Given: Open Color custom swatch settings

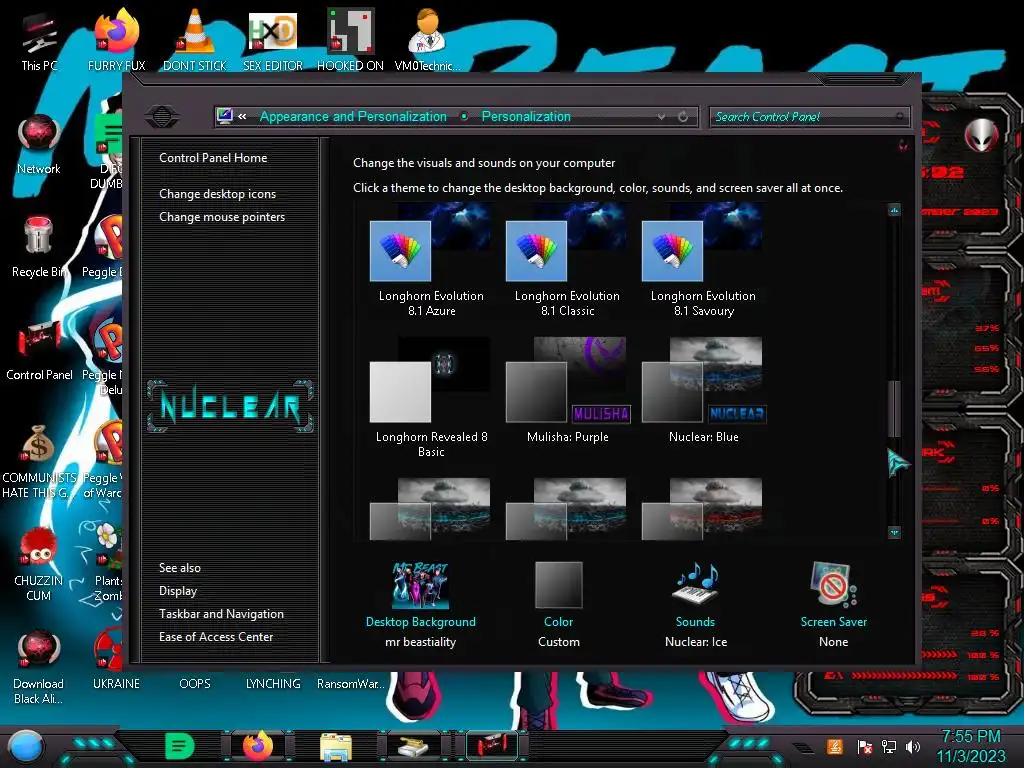Looking at the screenshot, I should 558,604.
